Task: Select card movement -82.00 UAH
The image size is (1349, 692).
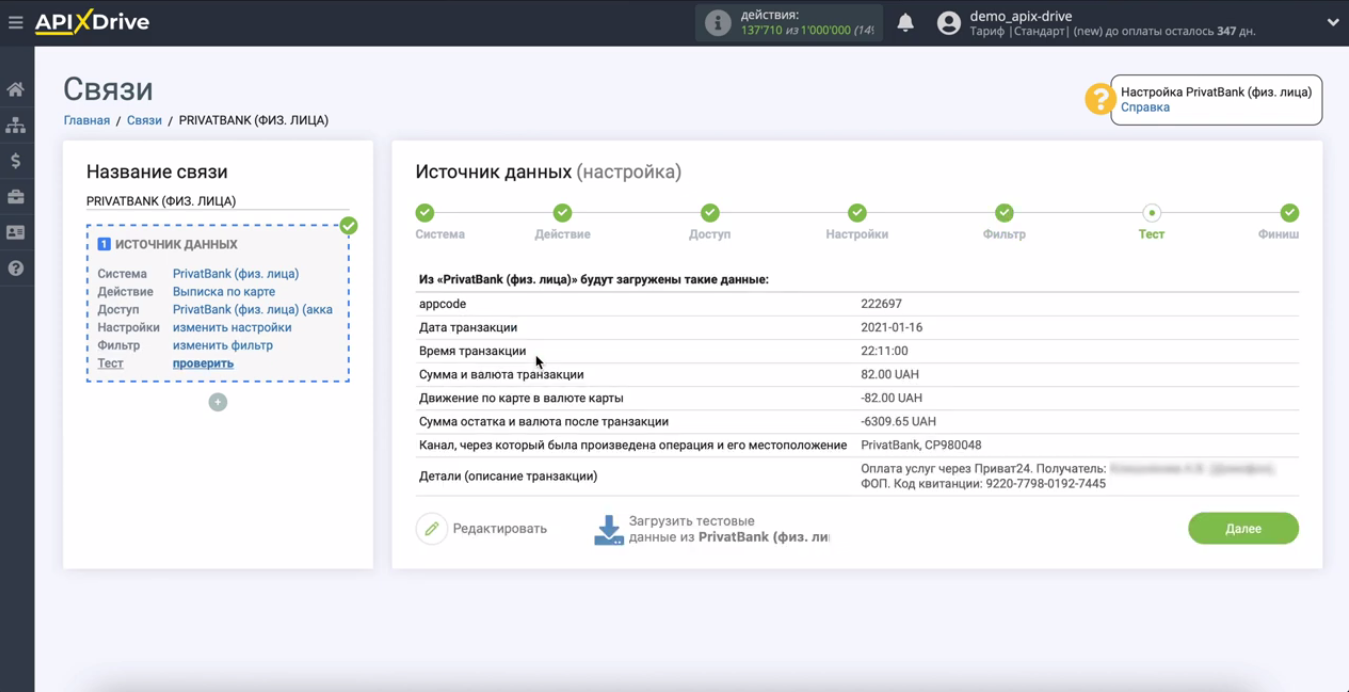Action: [892, 398]
